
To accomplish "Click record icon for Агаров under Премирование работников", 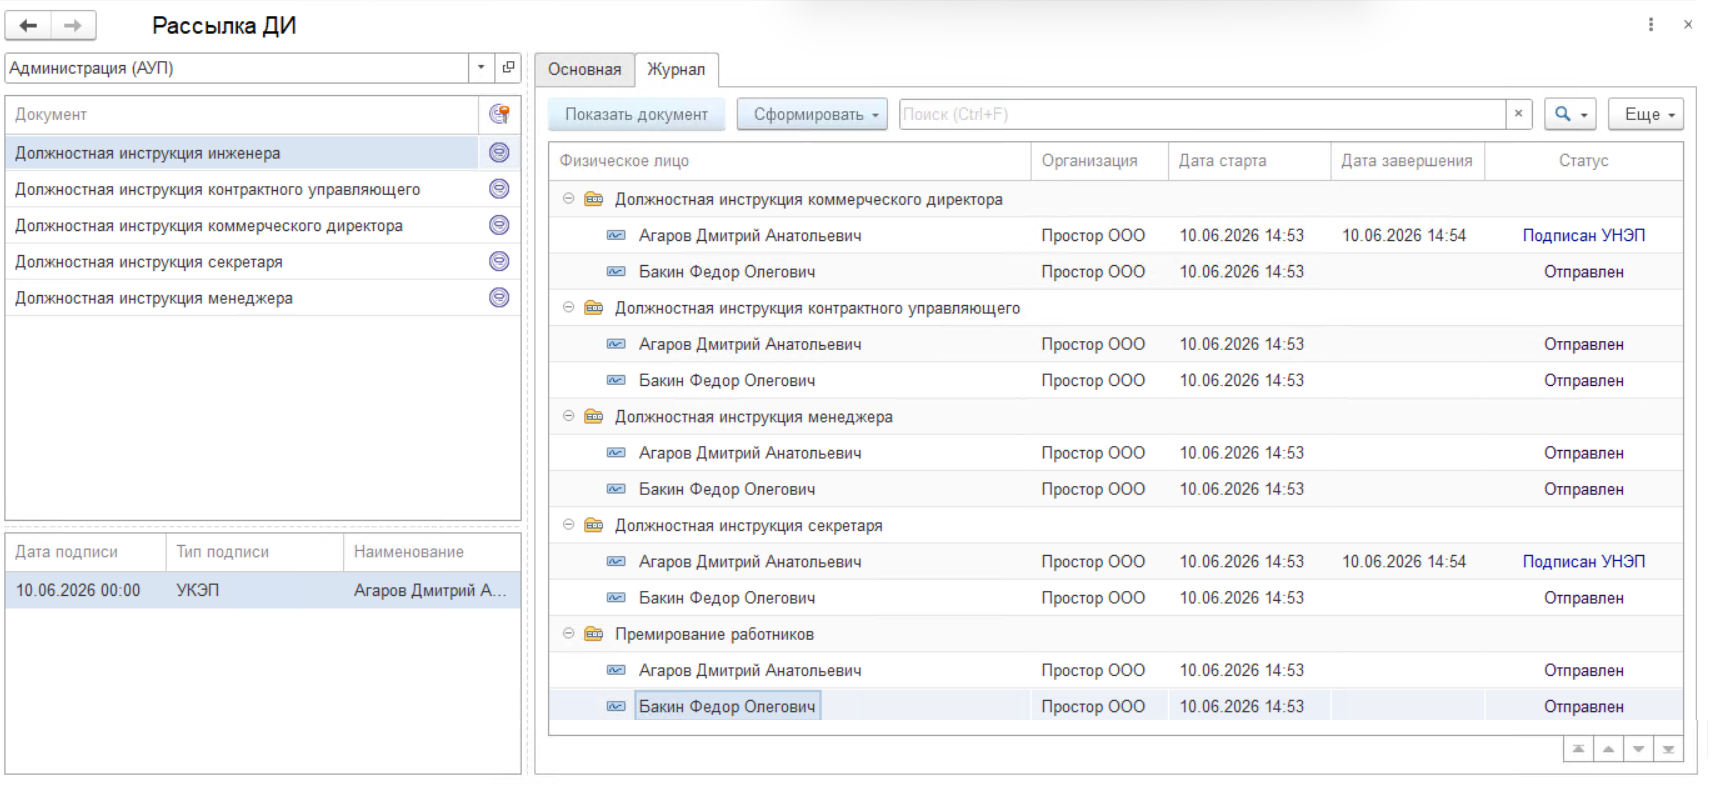I will point(617,670).
